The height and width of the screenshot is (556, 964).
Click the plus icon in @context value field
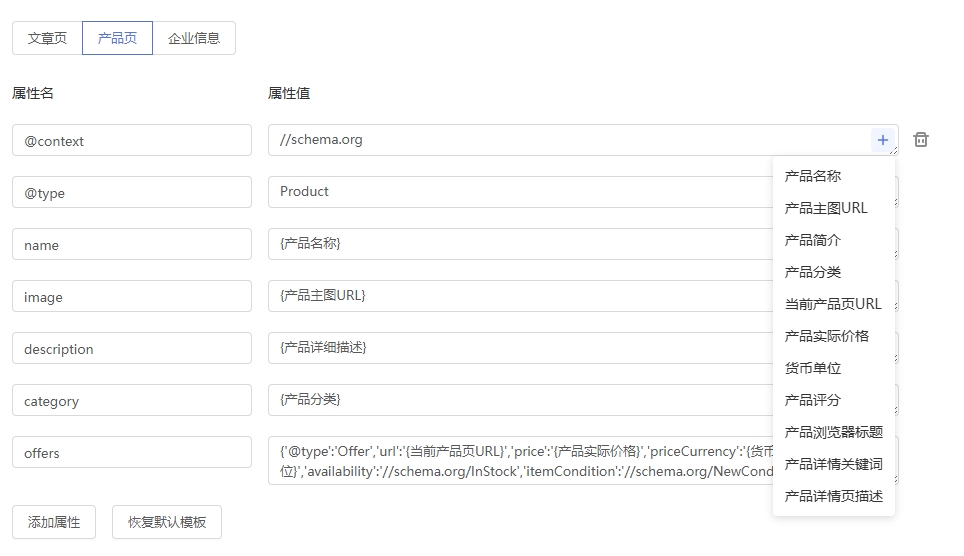[882, 140]
